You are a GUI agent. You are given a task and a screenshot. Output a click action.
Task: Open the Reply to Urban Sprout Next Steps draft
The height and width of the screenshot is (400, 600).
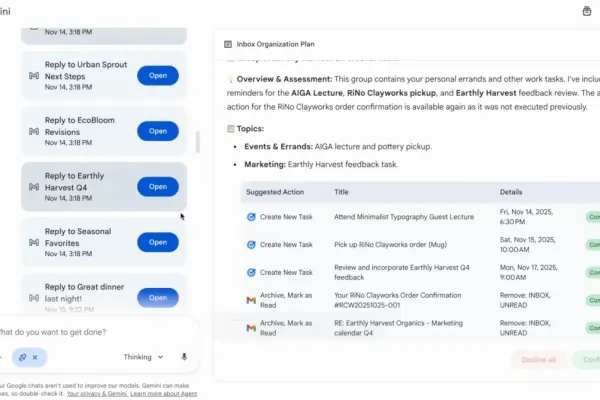click(x=158, y=76)
